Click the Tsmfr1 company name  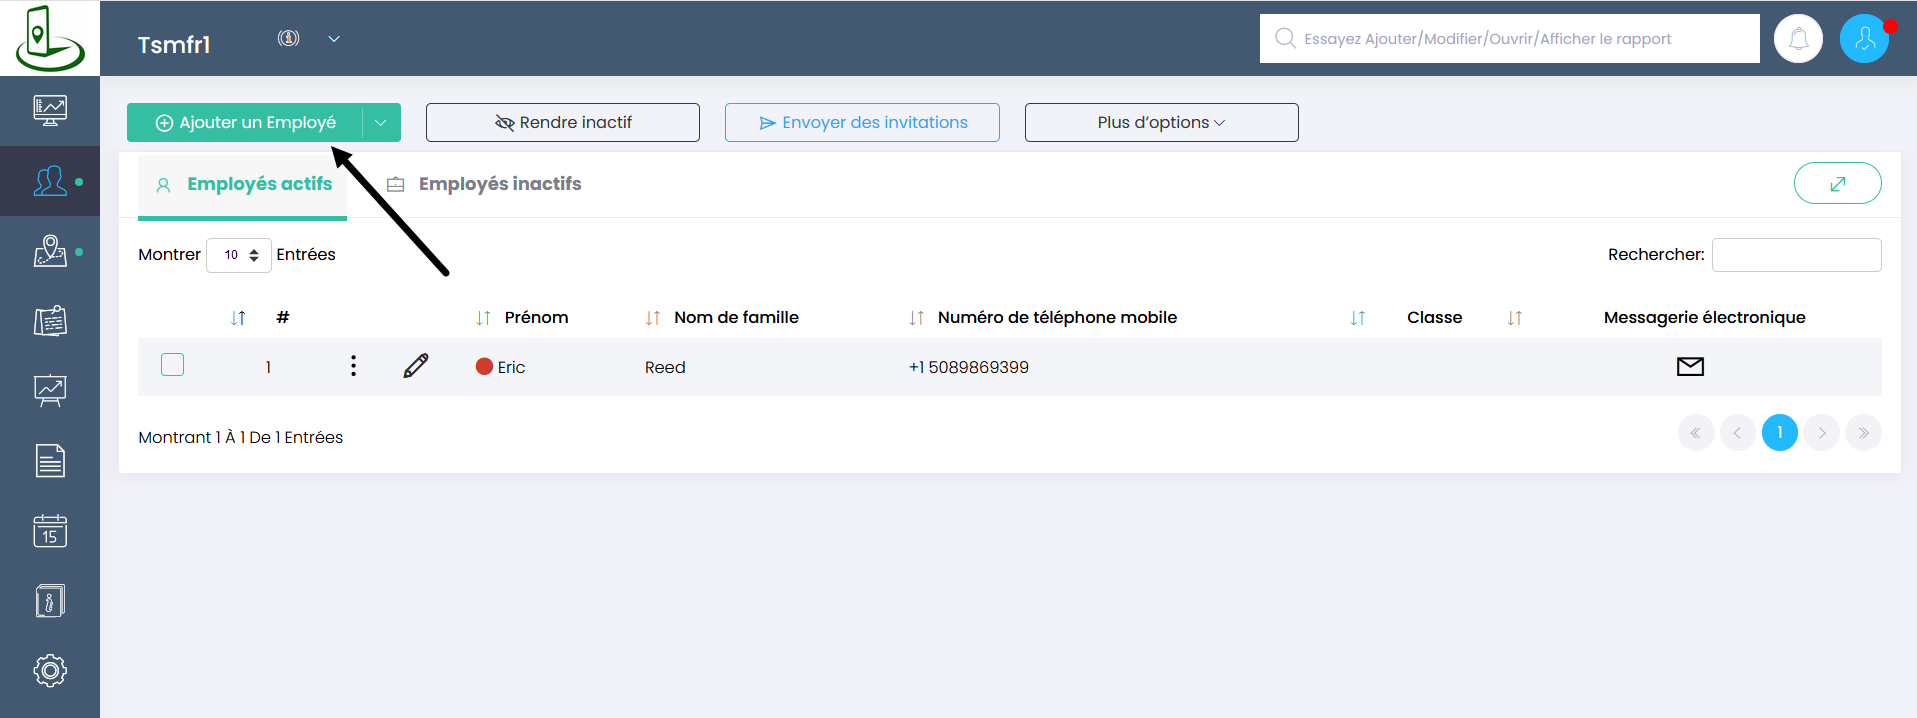click(x=174, y=45)
